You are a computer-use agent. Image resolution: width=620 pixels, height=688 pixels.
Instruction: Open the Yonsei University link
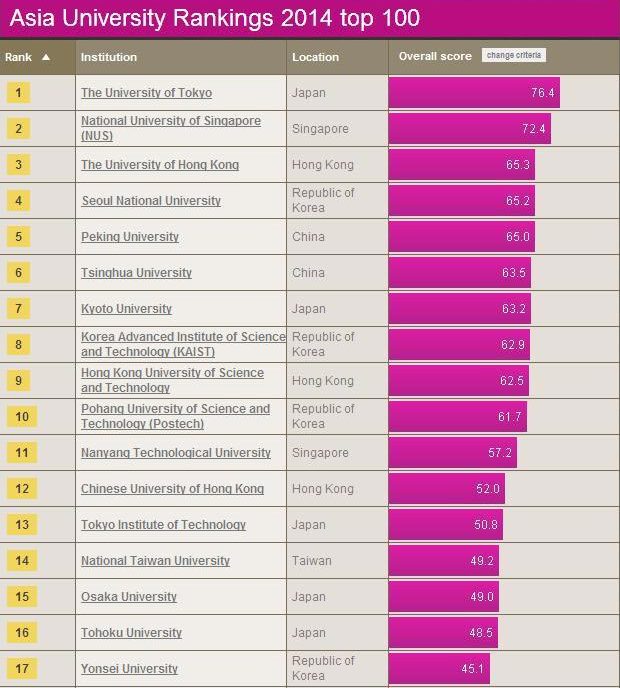[x=129, y=669]
